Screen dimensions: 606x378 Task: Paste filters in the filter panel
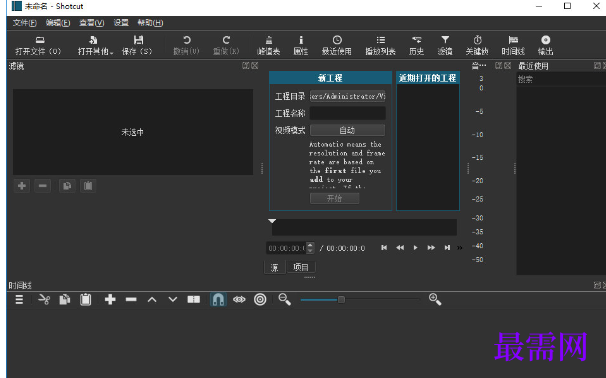tap(88, 186)
